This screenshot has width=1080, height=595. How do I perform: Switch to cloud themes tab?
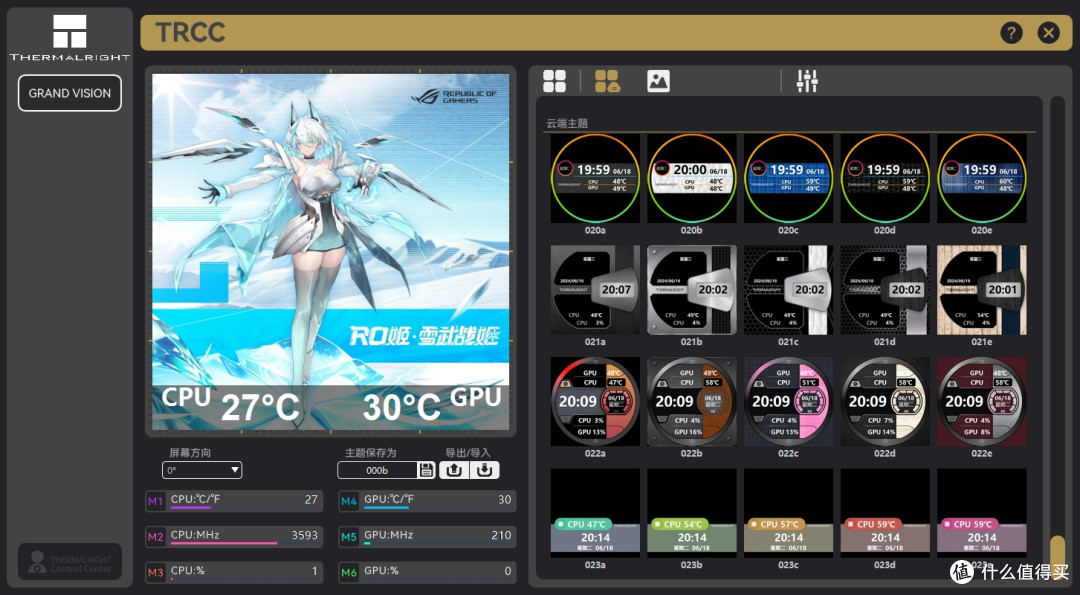(x=607, y=81)
